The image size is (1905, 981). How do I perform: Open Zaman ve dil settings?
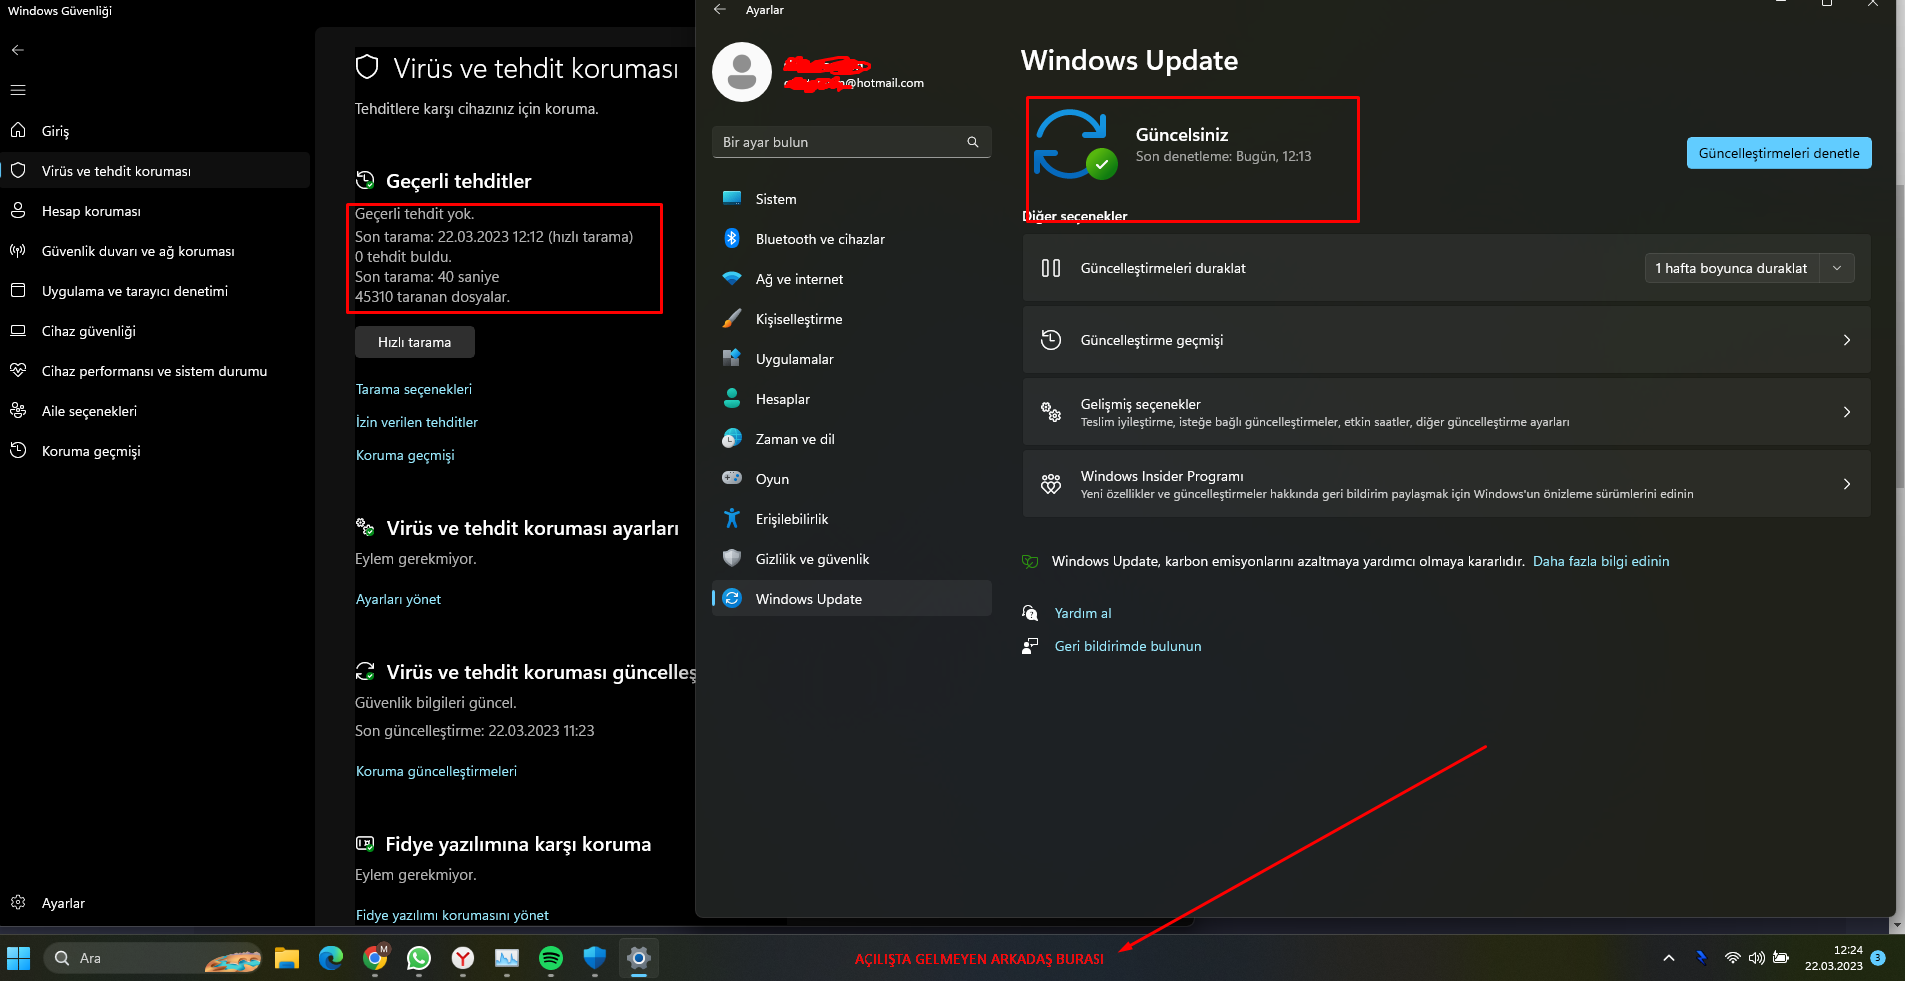pos(852,439)
